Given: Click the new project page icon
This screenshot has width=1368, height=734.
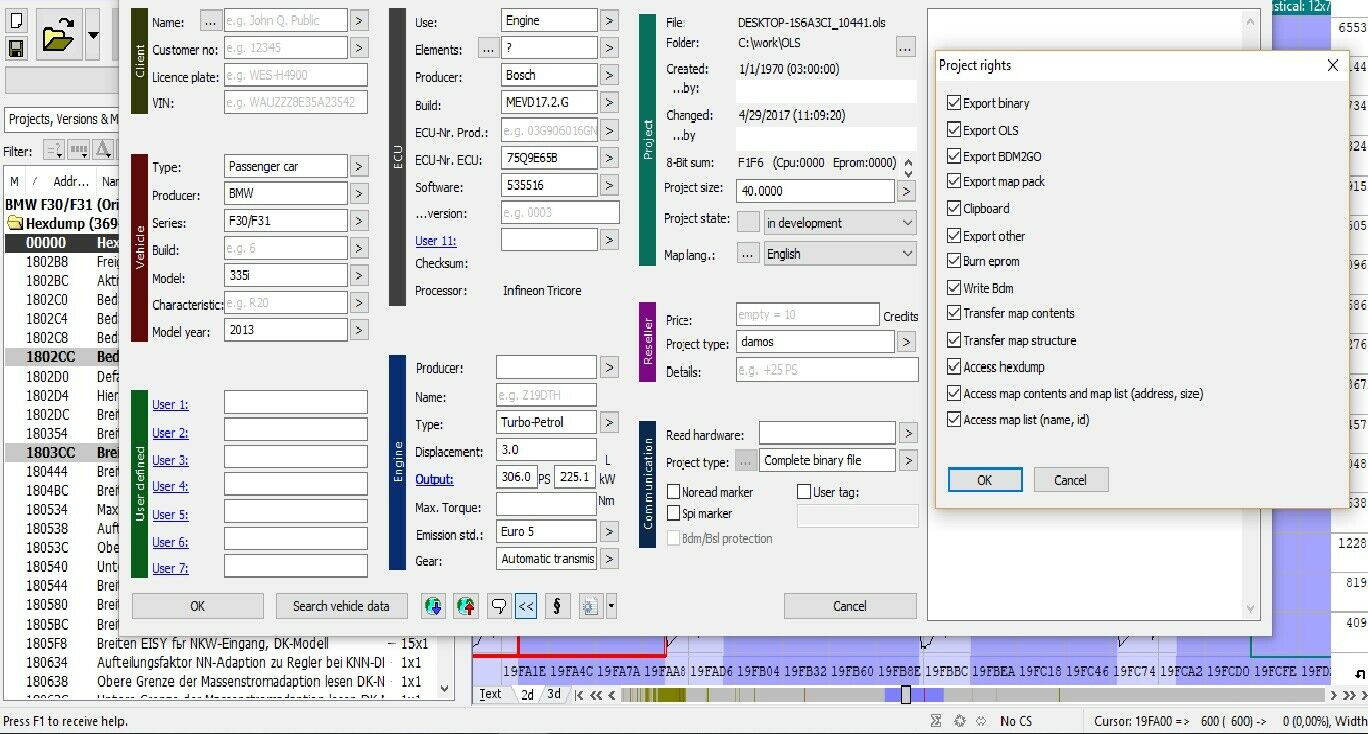Looking at the screenshot, I should tap(15, 21).
